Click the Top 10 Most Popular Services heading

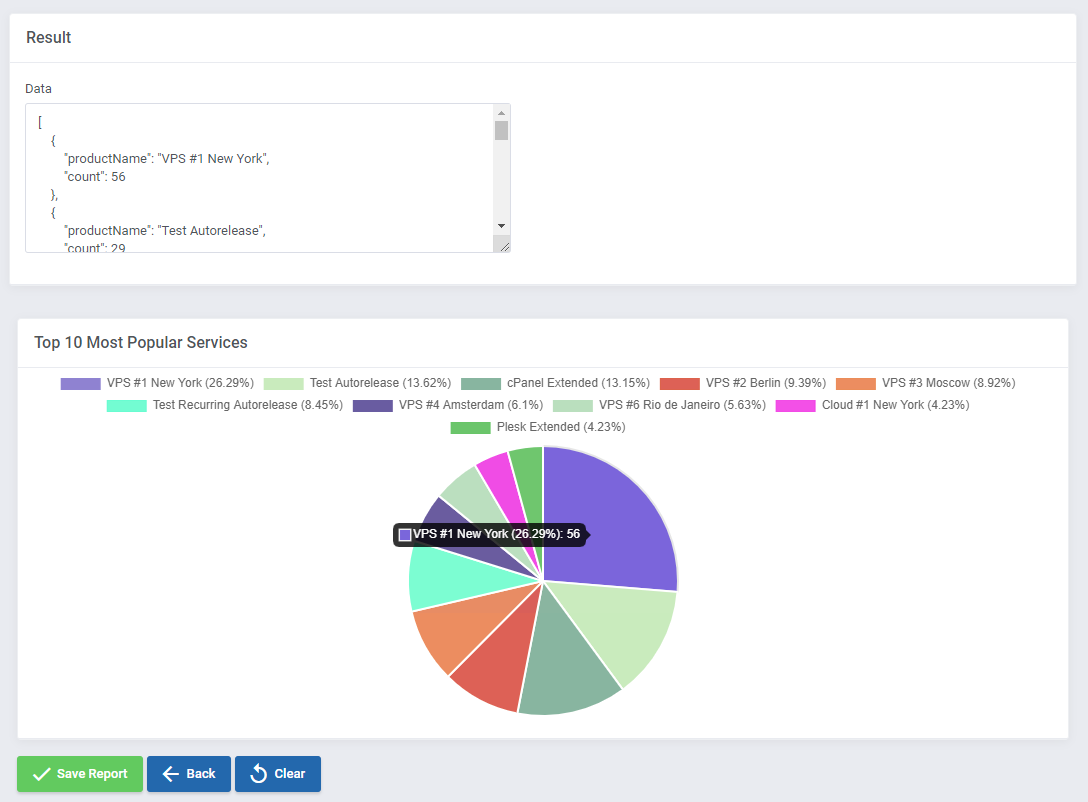click(x=141, y=343)
